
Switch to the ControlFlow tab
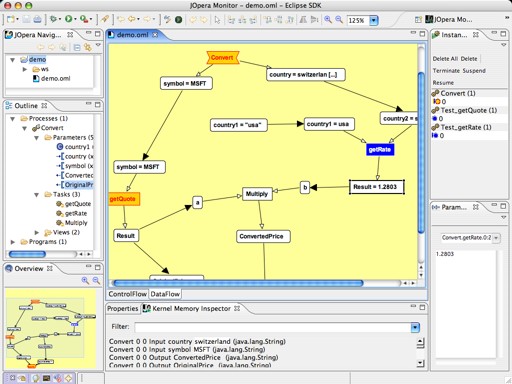127,294
